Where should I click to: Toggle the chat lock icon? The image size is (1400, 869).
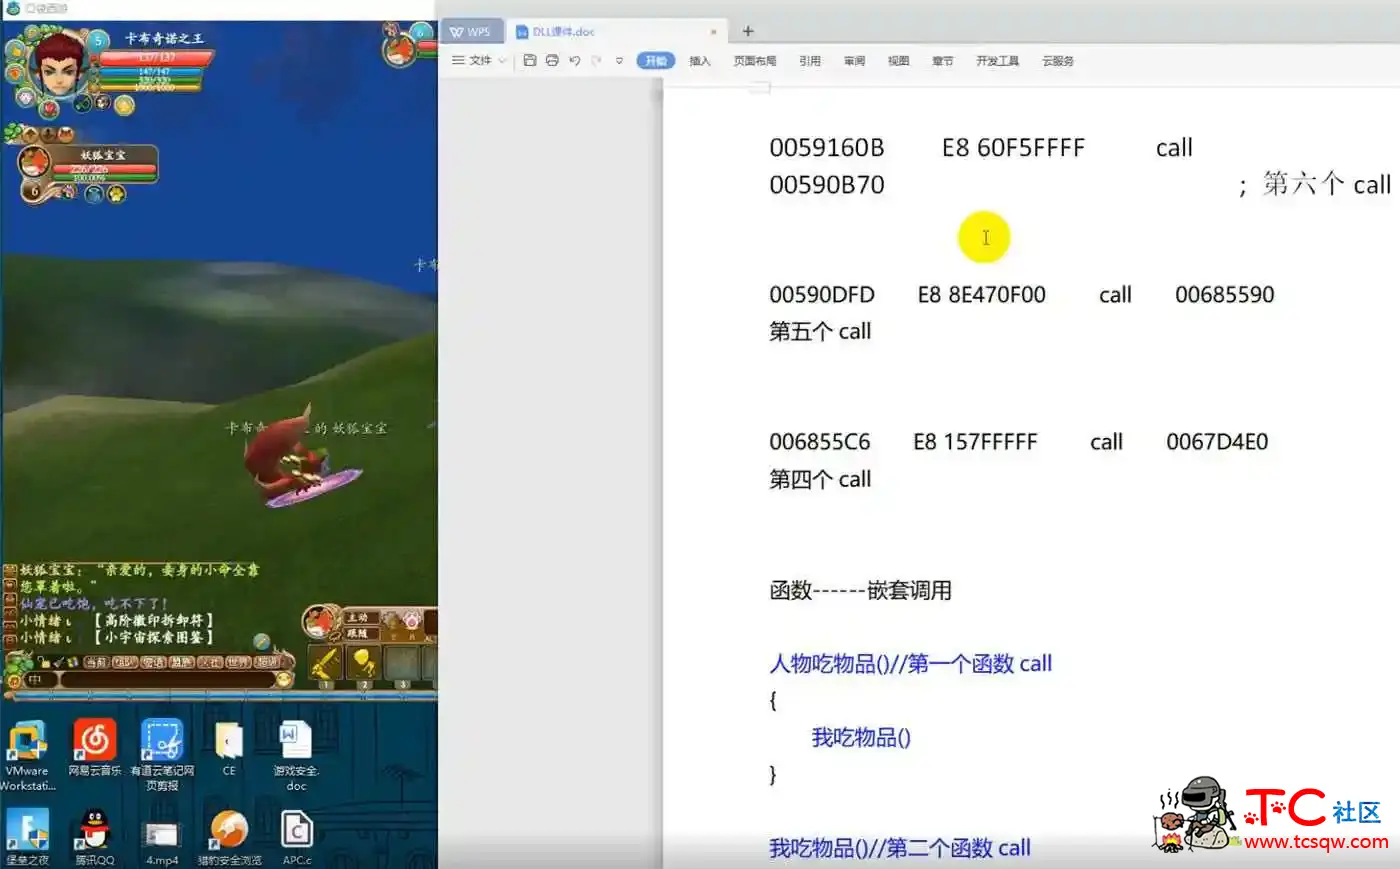pos(43,662)
